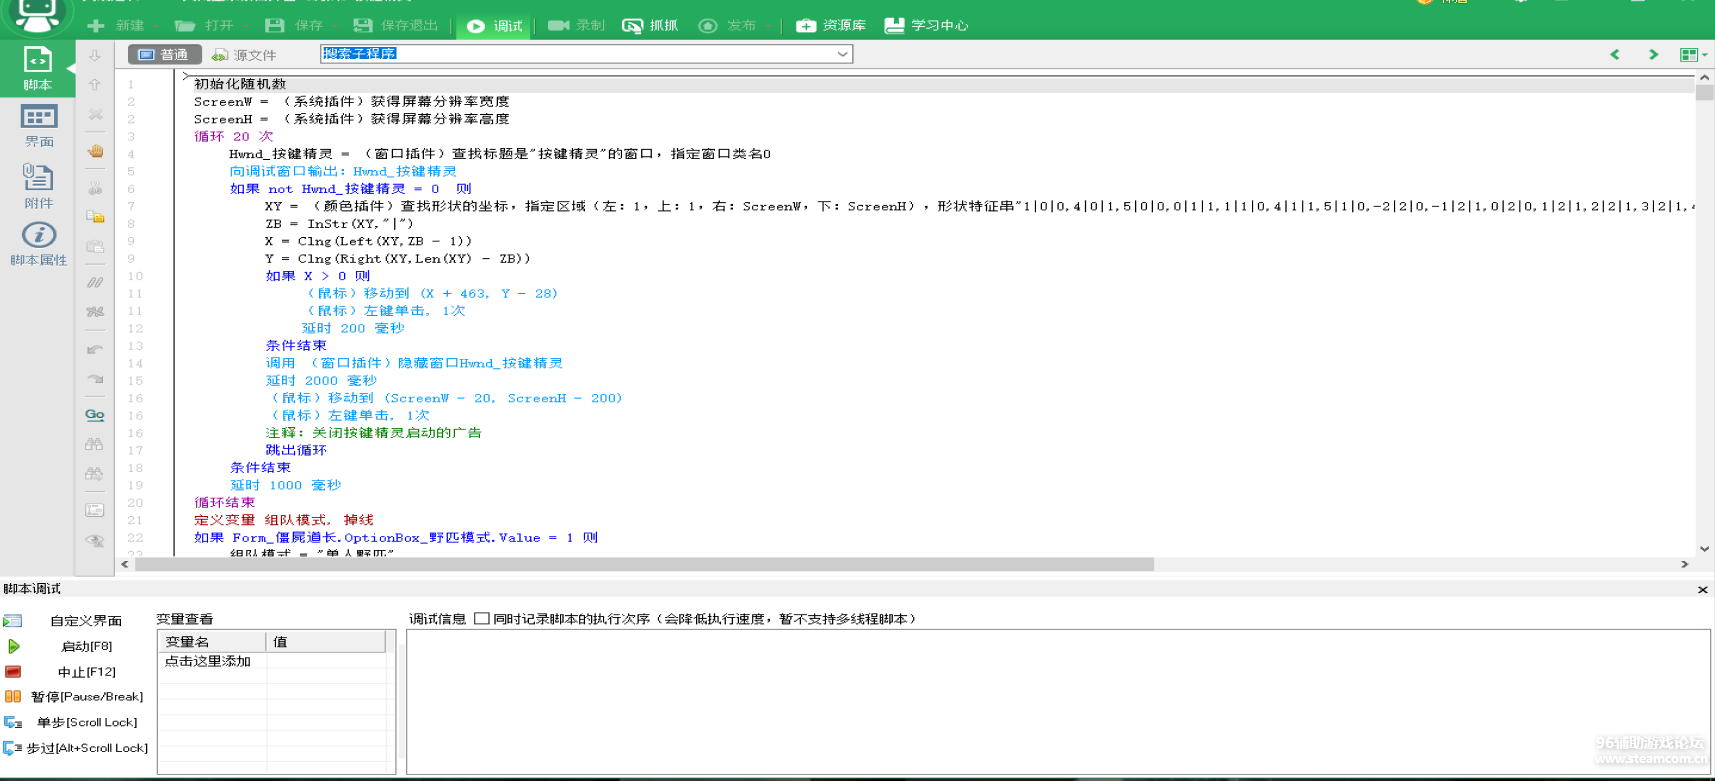
Task: Open the 附件 (attachments) sidebar panel
Action: point(38,186)
